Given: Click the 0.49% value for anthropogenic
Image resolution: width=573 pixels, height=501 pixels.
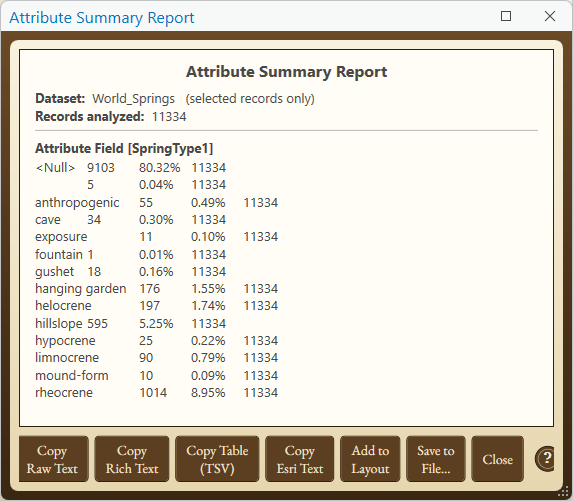Looking at the screenshot, I should (x=208, y=203).
